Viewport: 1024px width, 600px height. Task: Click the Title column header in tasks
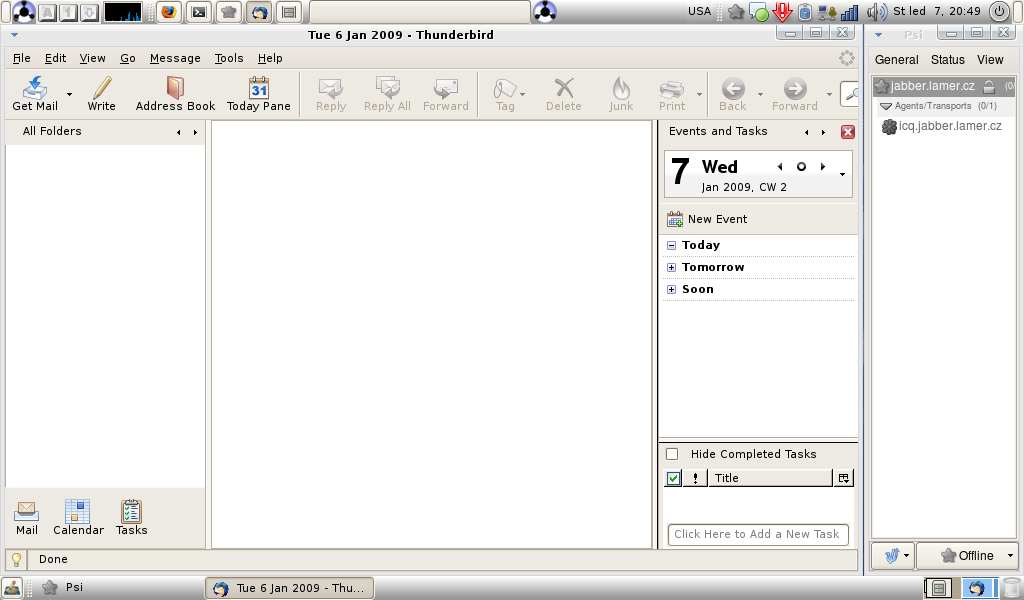pyautogui.click(x=771, y=478)
